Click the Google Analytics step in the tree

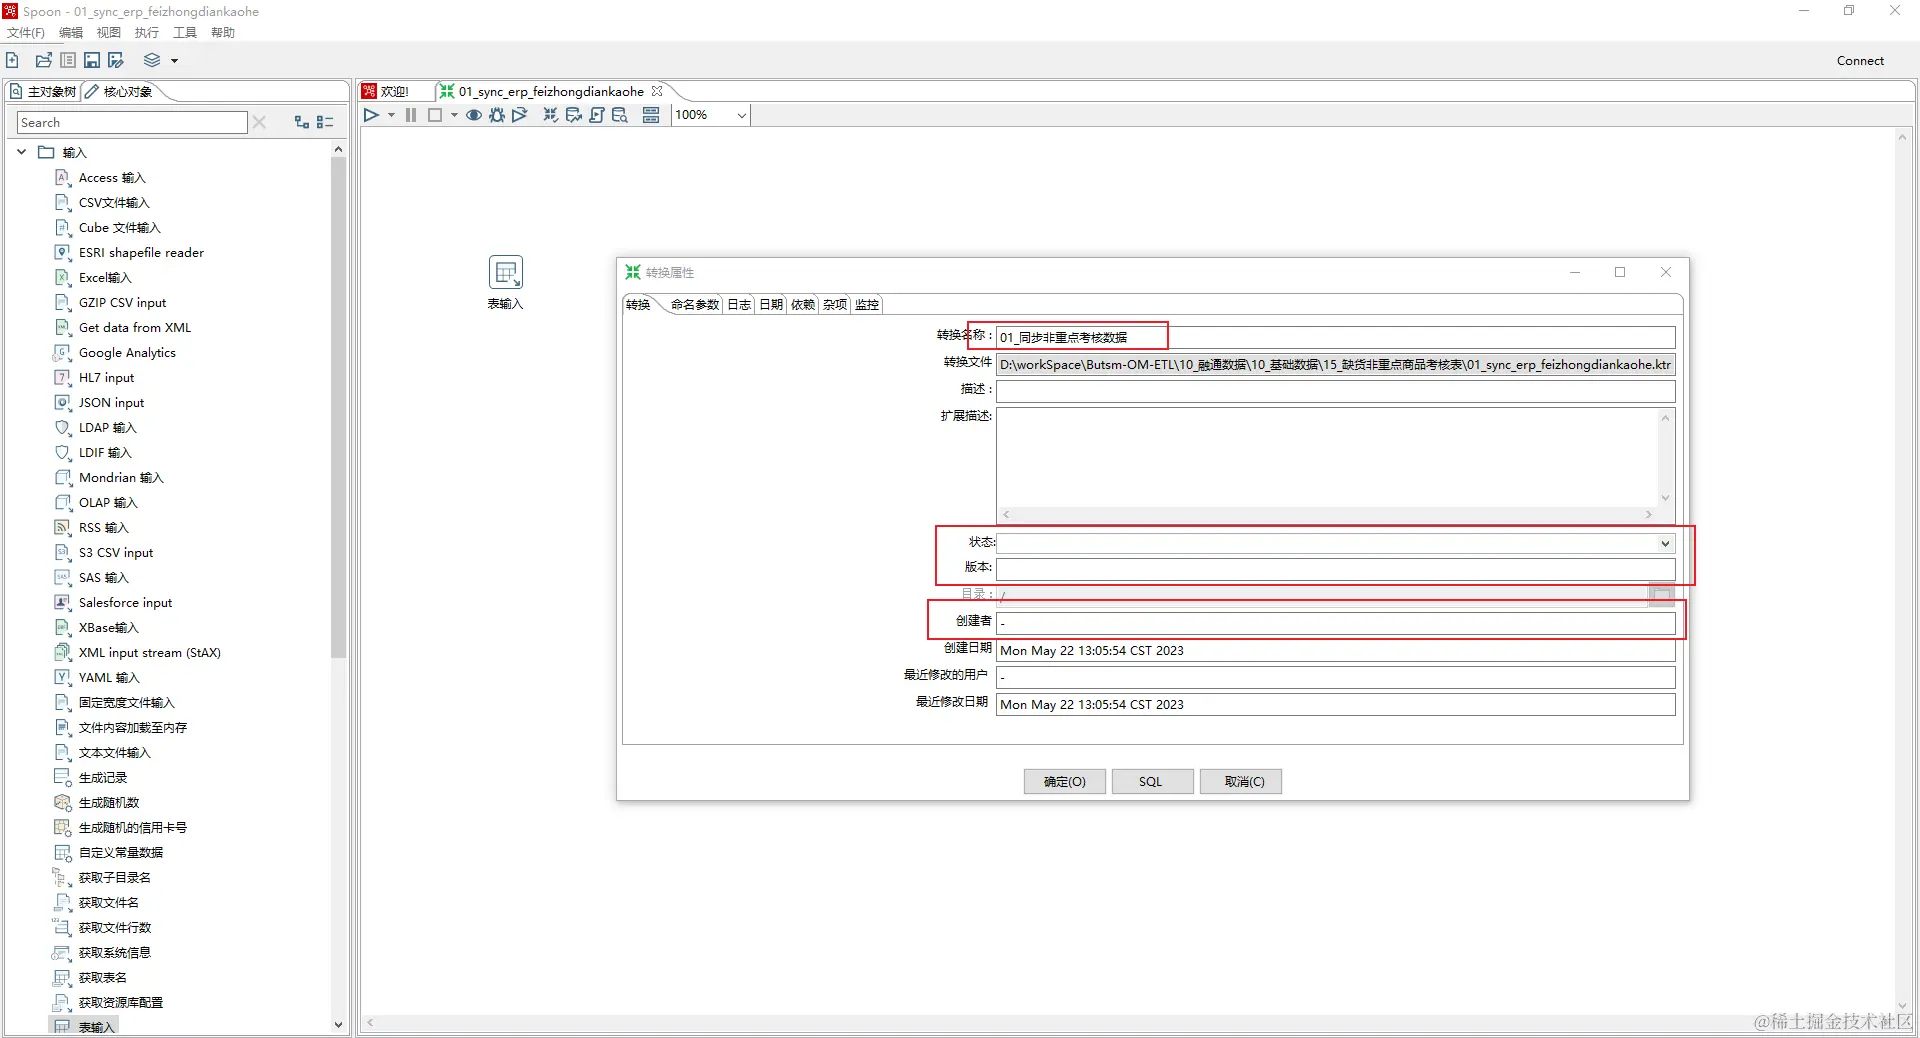click(x=127, y=353)
